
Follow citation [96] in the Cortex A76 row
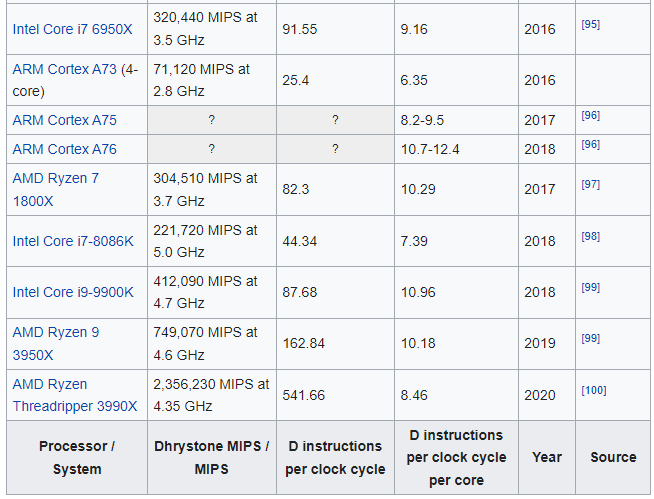click(x=591, y=145)
